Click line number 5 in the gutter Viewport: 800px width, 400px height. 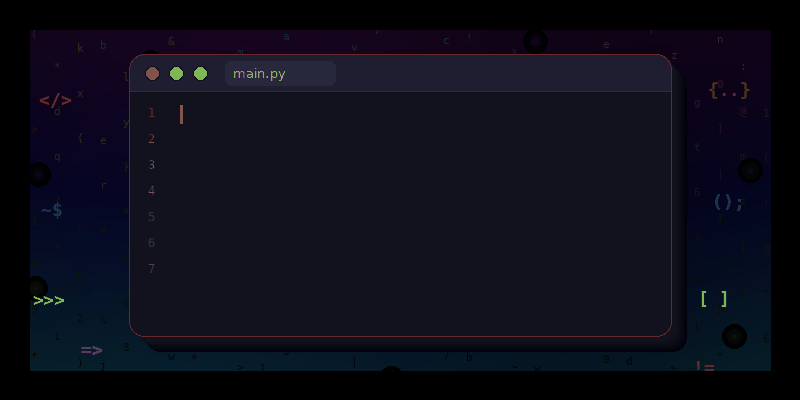(152, 217)
